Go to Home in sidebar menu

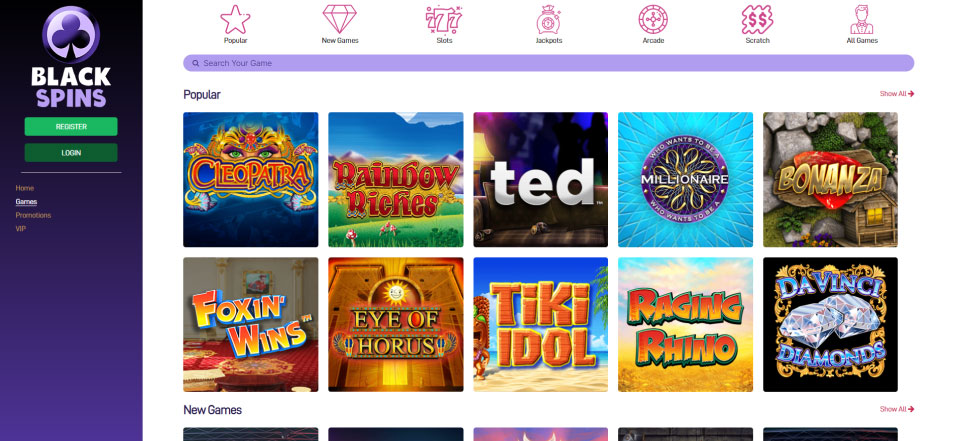pos(25,188)
